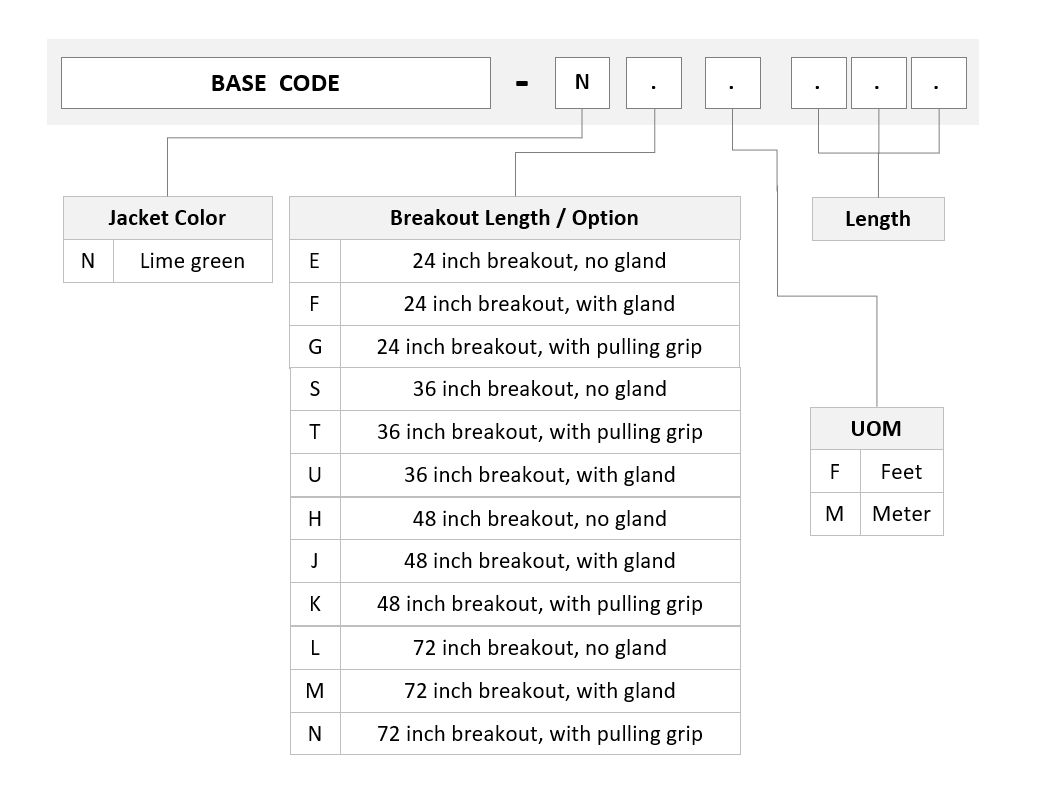Click the Jacket Color table header
This screenshot has width=1042, height=804.
[x=167, y=218]
